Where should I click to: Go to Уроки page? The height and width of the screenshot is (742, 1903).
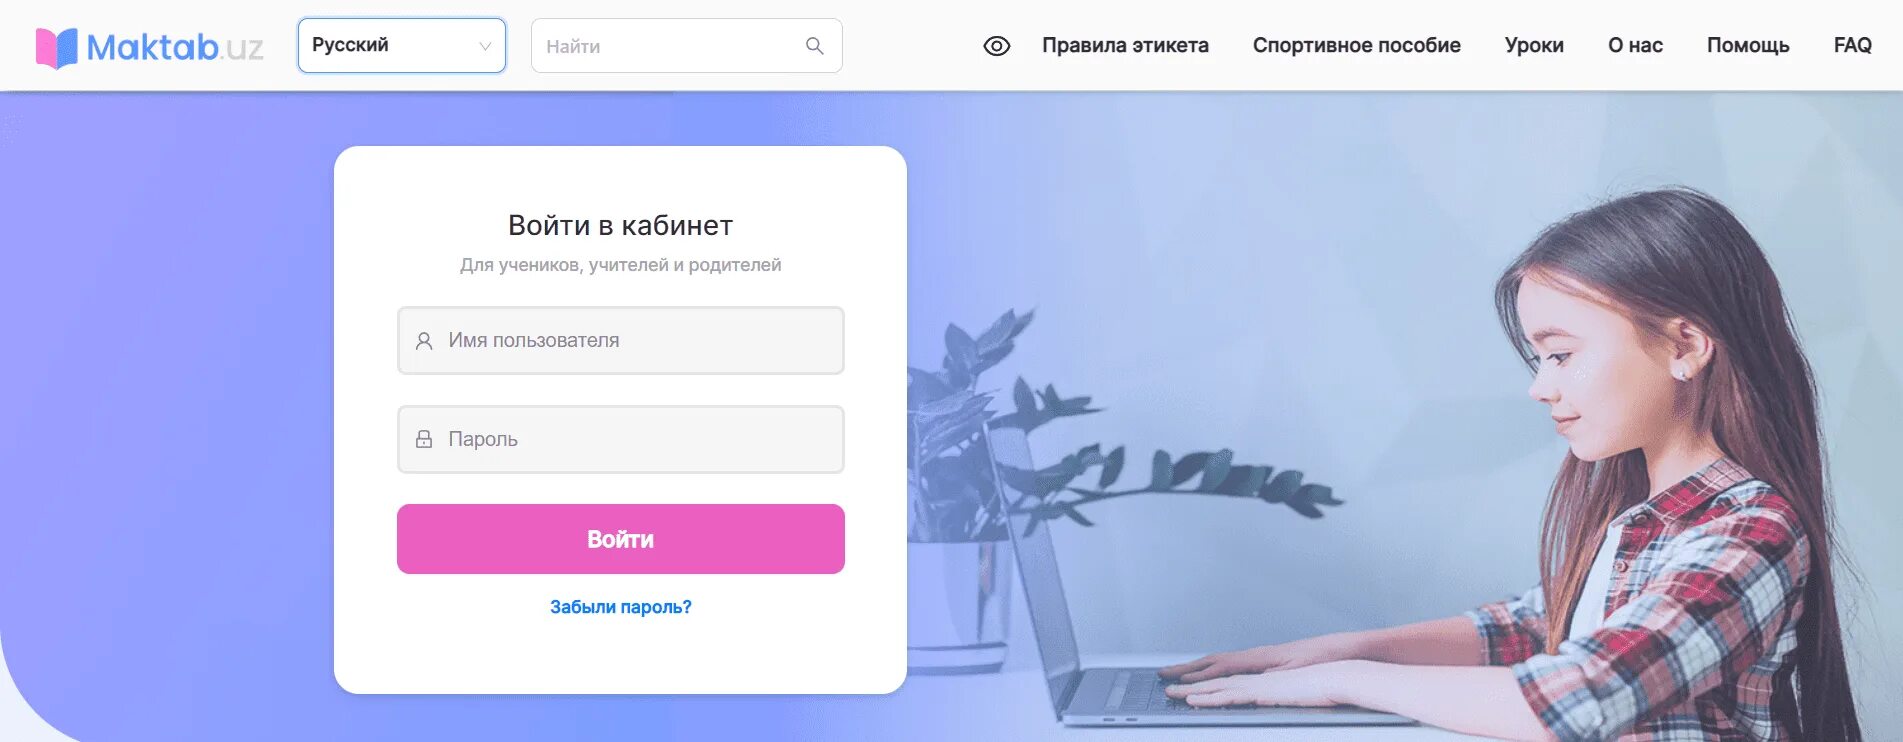tap(1534, 45)
